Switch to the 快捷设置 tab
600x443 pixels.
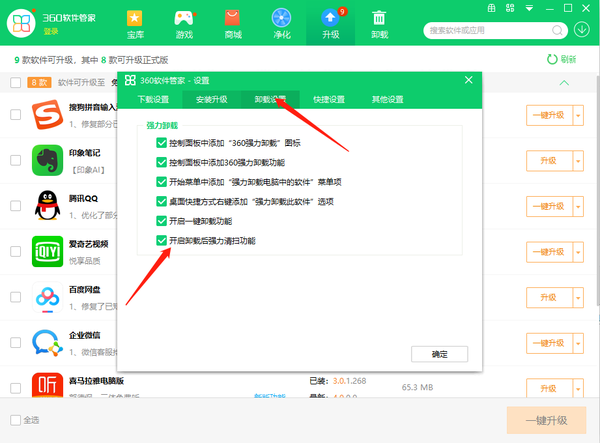click(328, 100)
